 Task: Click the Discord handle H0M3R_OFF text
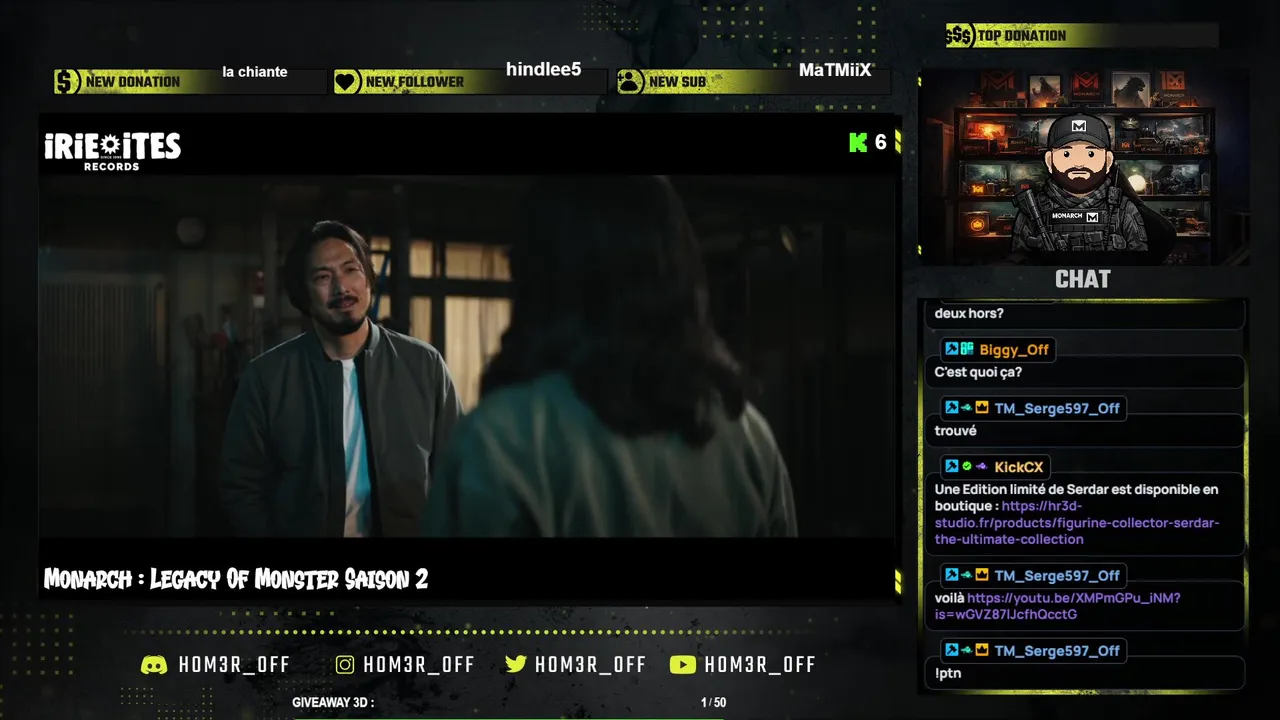(x=234, y=665)
